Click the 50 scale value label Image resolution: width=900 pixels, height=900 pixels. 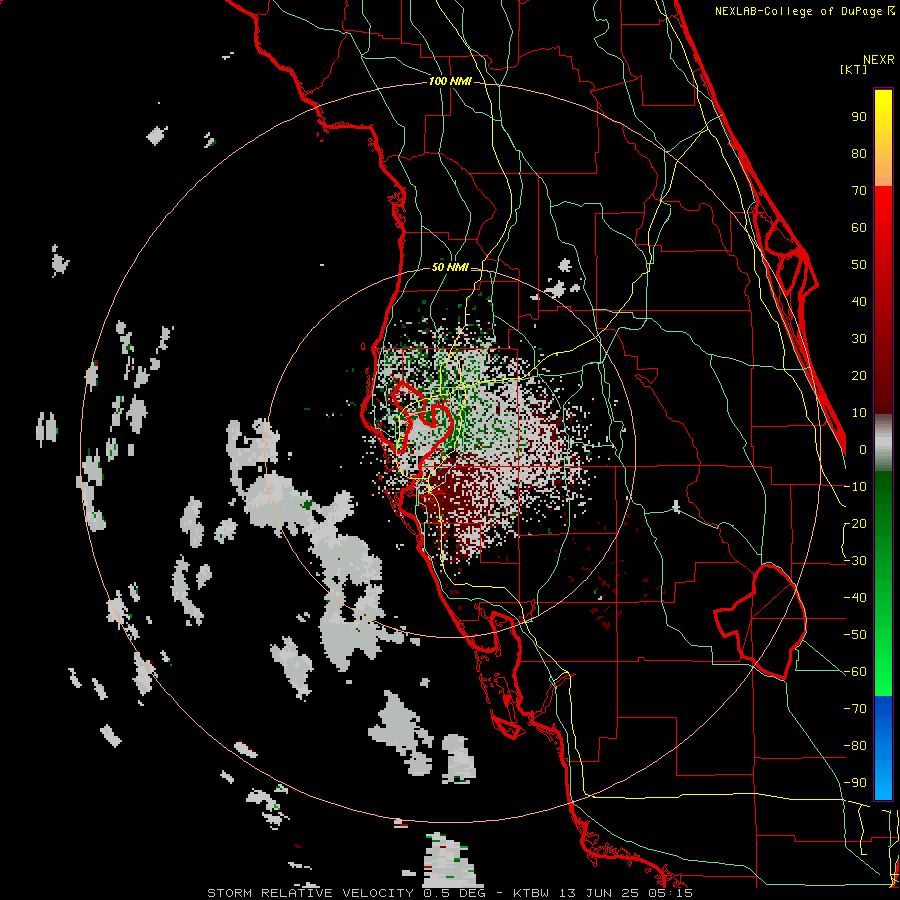click(x=859, y=265)
